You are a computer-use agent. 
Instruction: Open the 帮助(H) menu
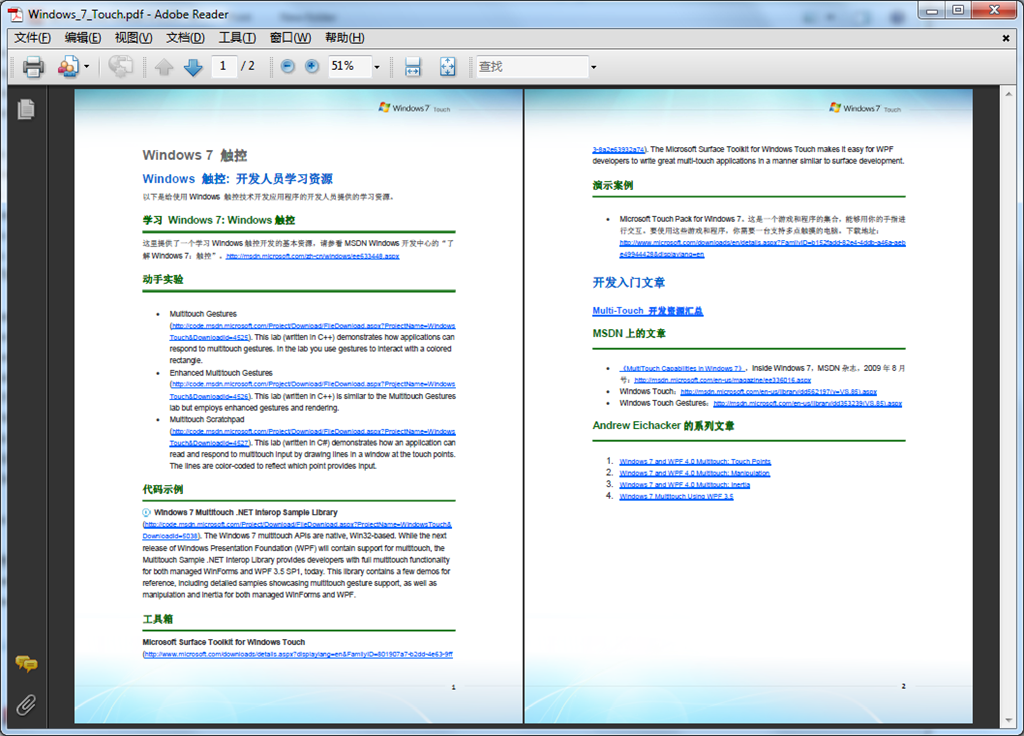(344, 38)
